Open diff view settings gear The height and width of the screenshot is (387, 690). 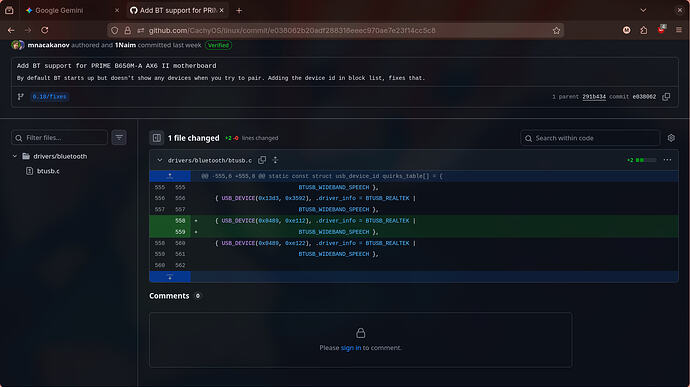click(x=671, y=138)
